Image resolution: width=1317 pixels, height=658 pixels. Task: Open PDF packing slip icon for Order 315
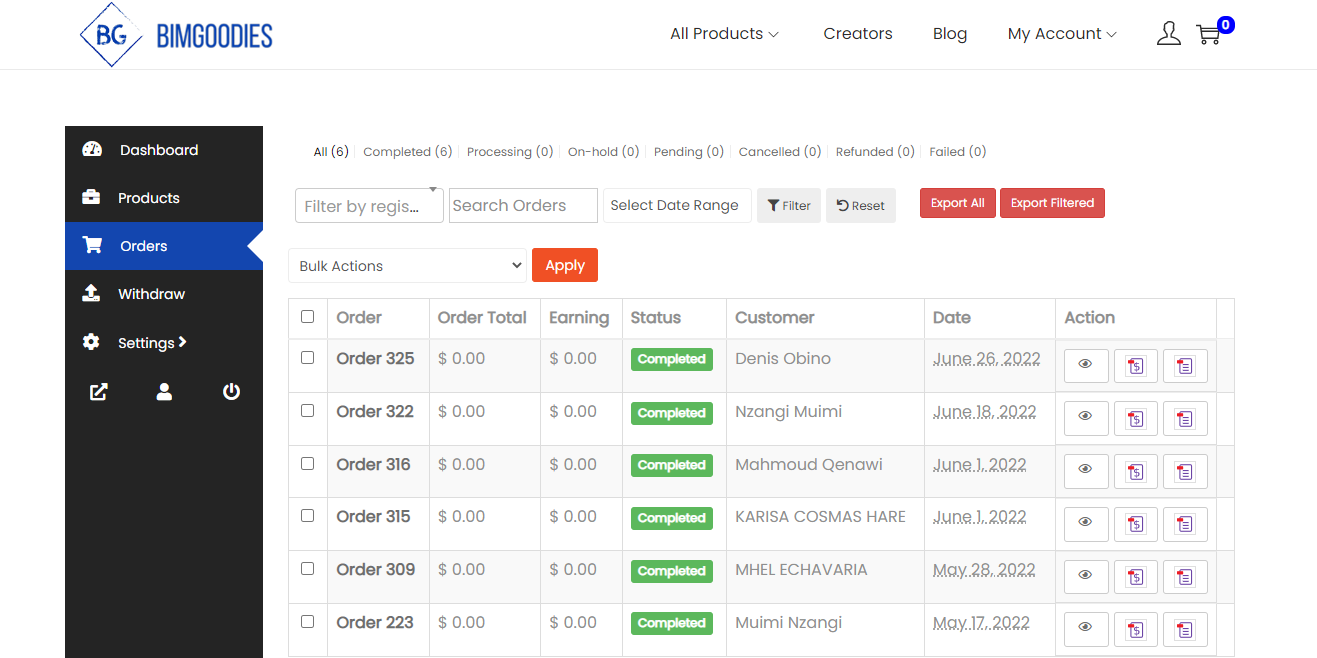tap(1185, 524)
